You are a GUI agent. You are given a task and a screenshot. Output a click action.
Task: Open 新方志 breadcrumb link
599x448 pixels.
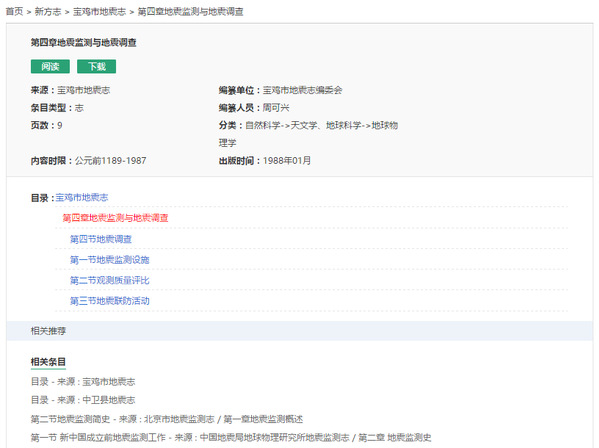pyautogui.click(x=48, y=12)
